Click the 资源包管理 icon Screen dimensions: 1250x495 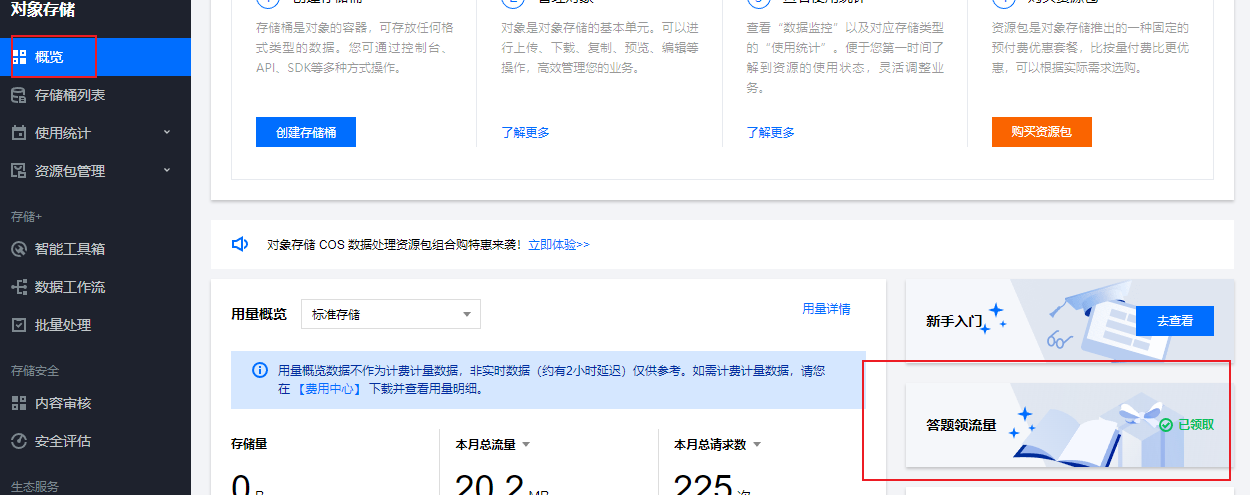click(x=19, y=171)
